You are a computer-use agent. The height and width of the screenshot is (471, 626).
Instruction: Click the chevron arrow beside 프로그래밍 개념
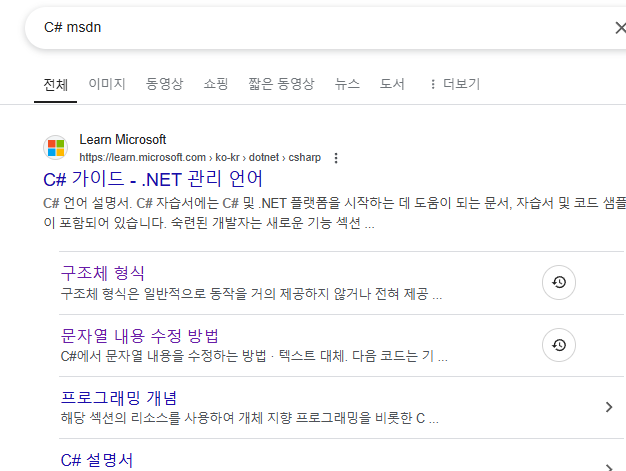pyautogui.click(x=609, y=407)
